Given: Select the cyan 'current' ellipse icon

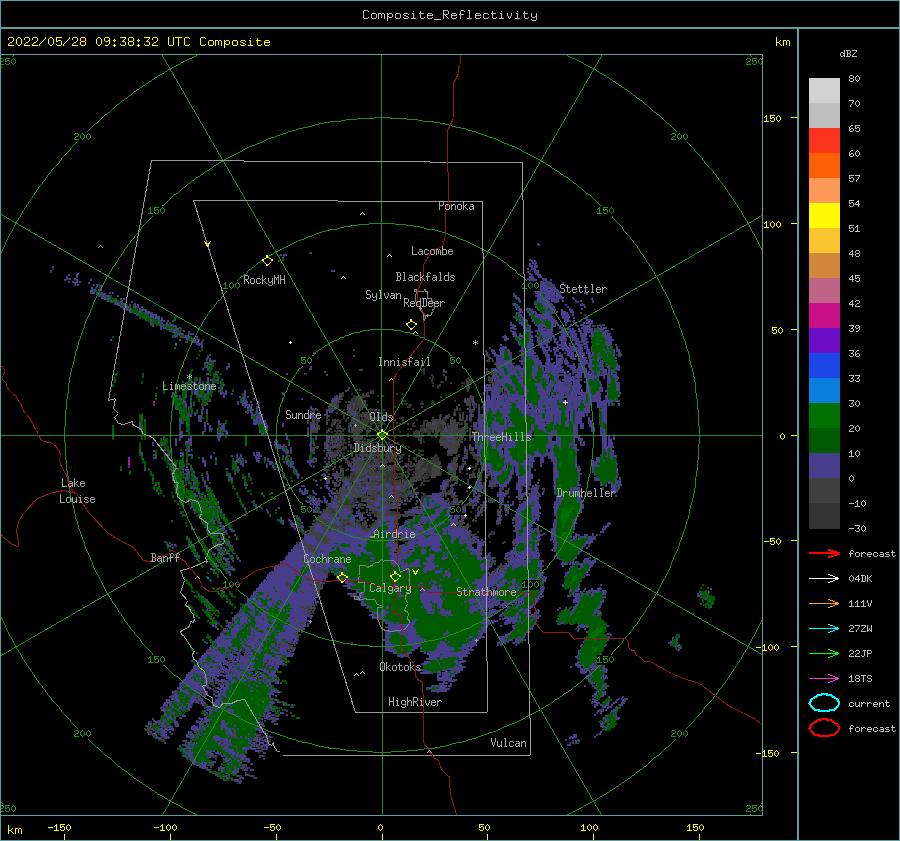Looking at the screenshot, I should [824, 703].
